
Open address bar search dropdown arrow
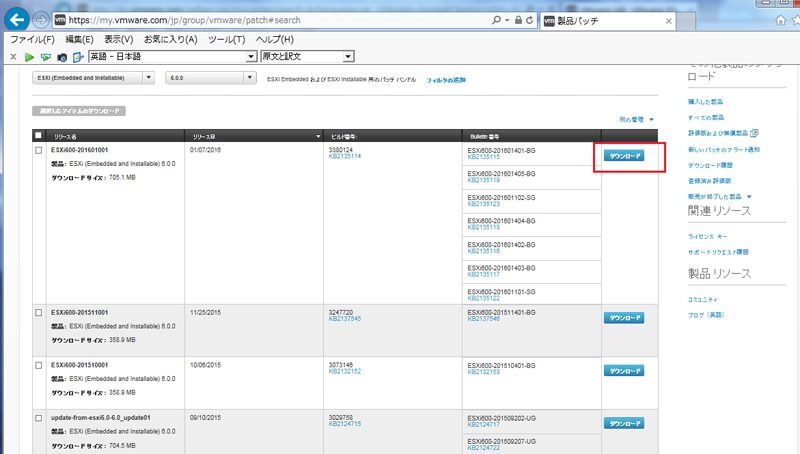pyautogui.click(x=507, y=20)
